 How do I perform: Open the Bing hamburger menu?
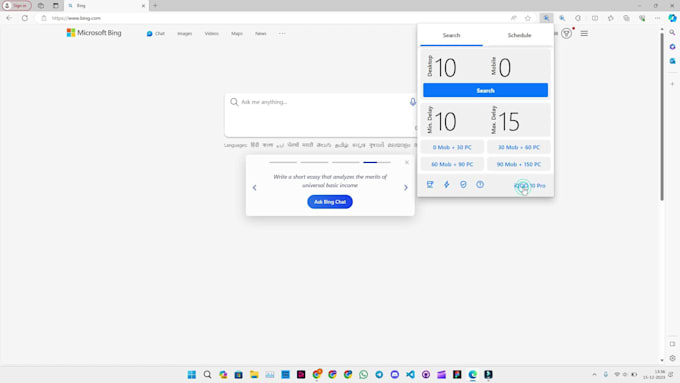(x=584, y=33)
